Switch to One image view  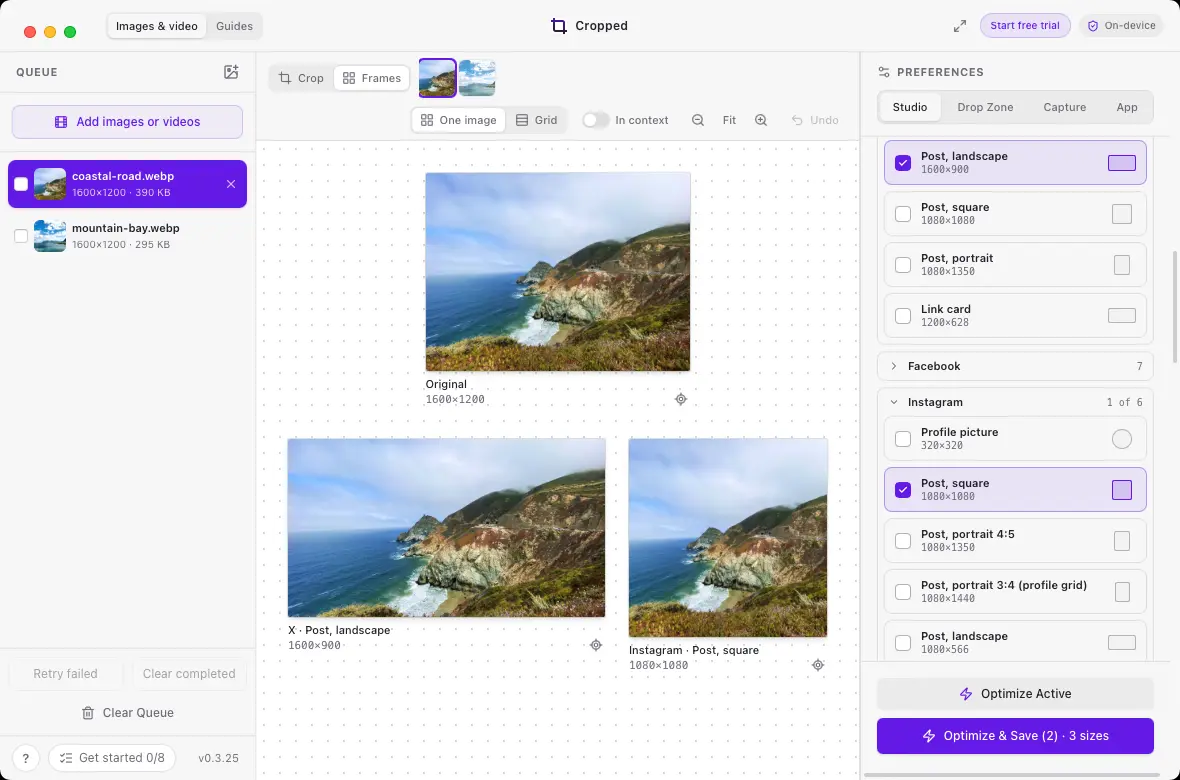pyautogui.click(x=458, y=120)
